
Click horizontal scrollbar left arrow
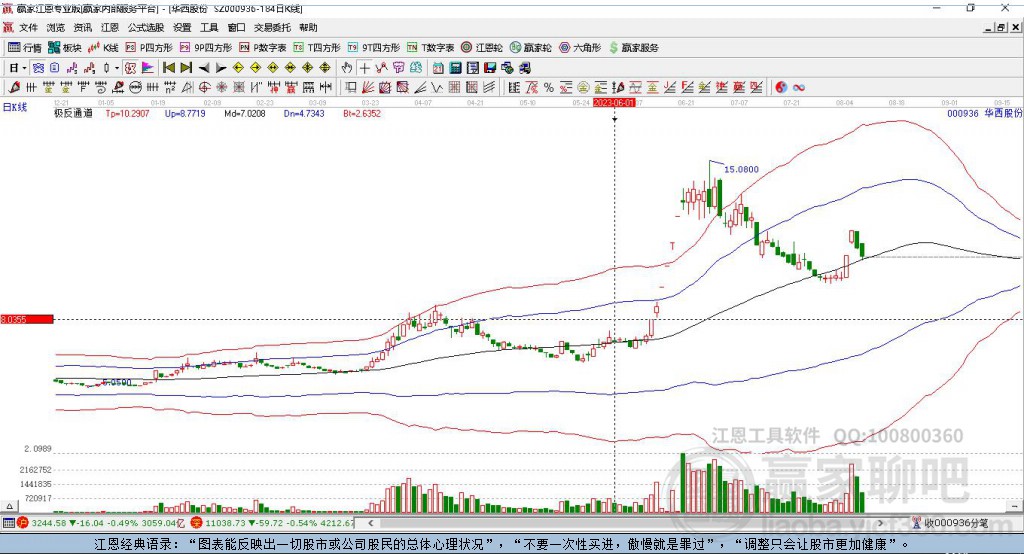370,523
